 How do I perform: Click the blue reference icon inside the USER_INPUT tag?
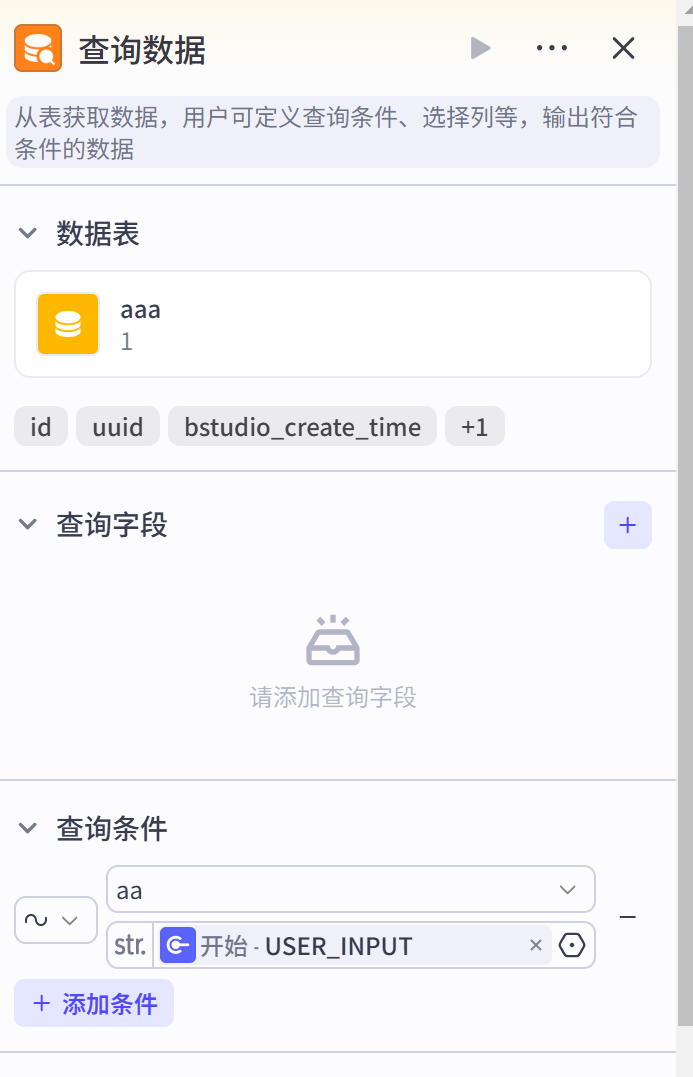[178, 944]
